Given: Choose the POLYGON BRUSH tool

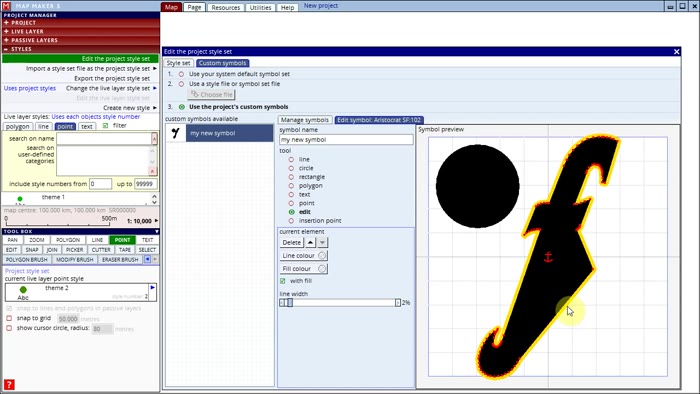Looking at the screenshot, I should pos(26,260).
